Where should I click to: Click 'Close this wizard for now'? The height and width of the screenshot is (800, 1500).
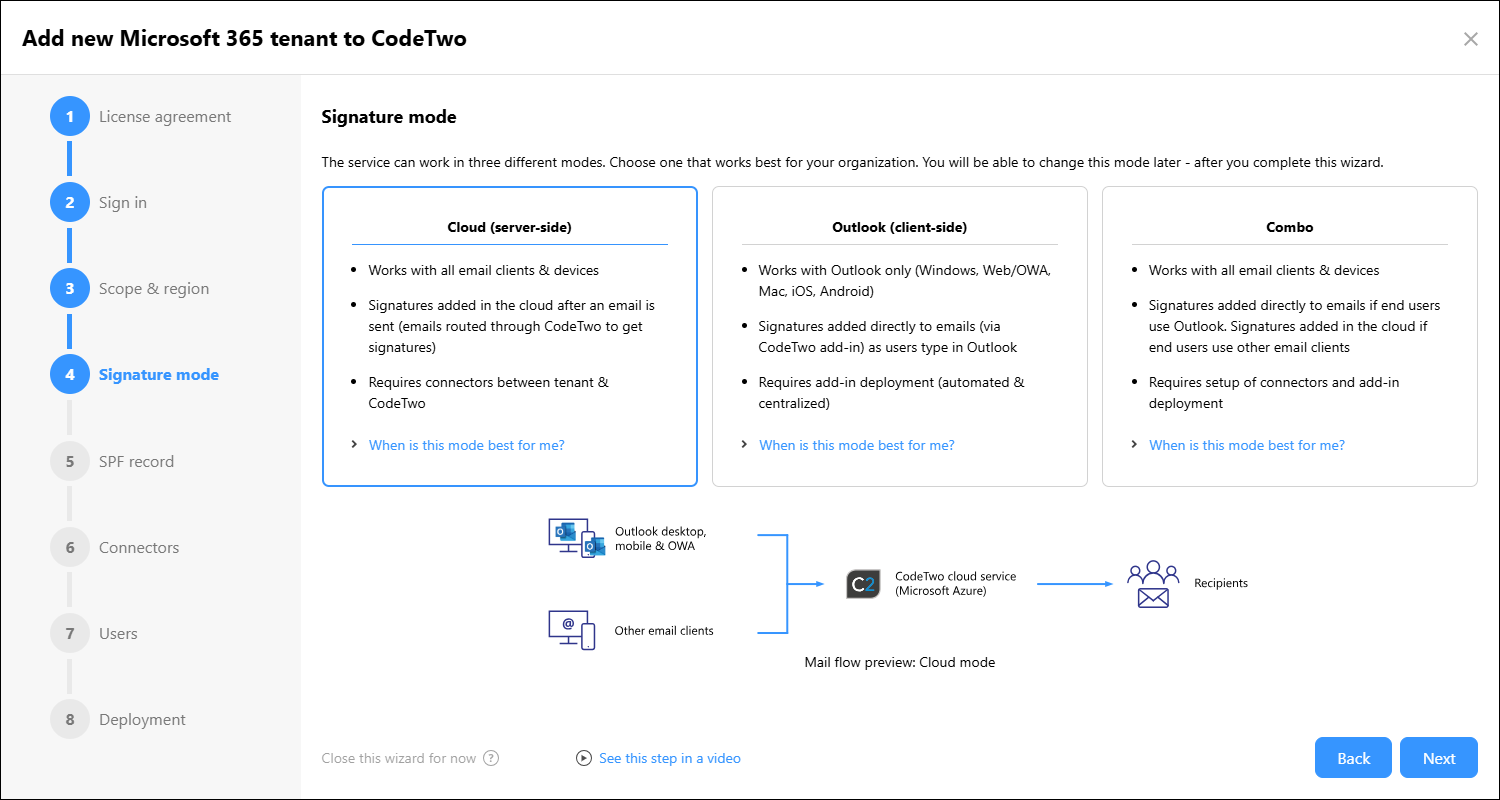(399, 758)
